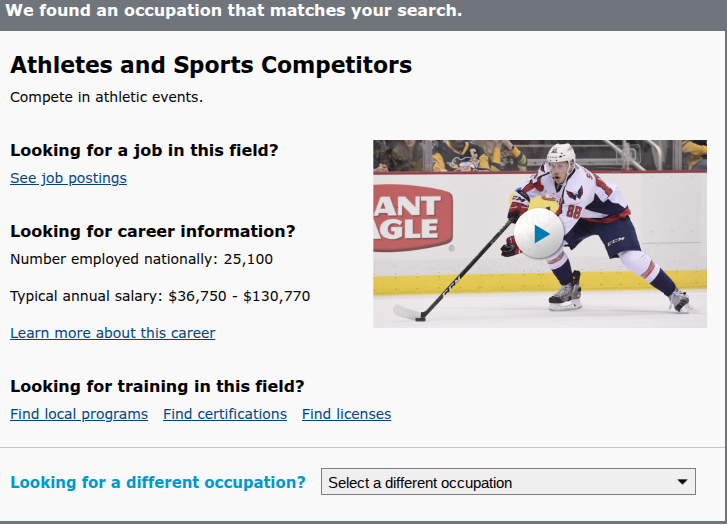Open the See job postings link
The width and height of the screenshot is (727, 525).
pos(68,178)
